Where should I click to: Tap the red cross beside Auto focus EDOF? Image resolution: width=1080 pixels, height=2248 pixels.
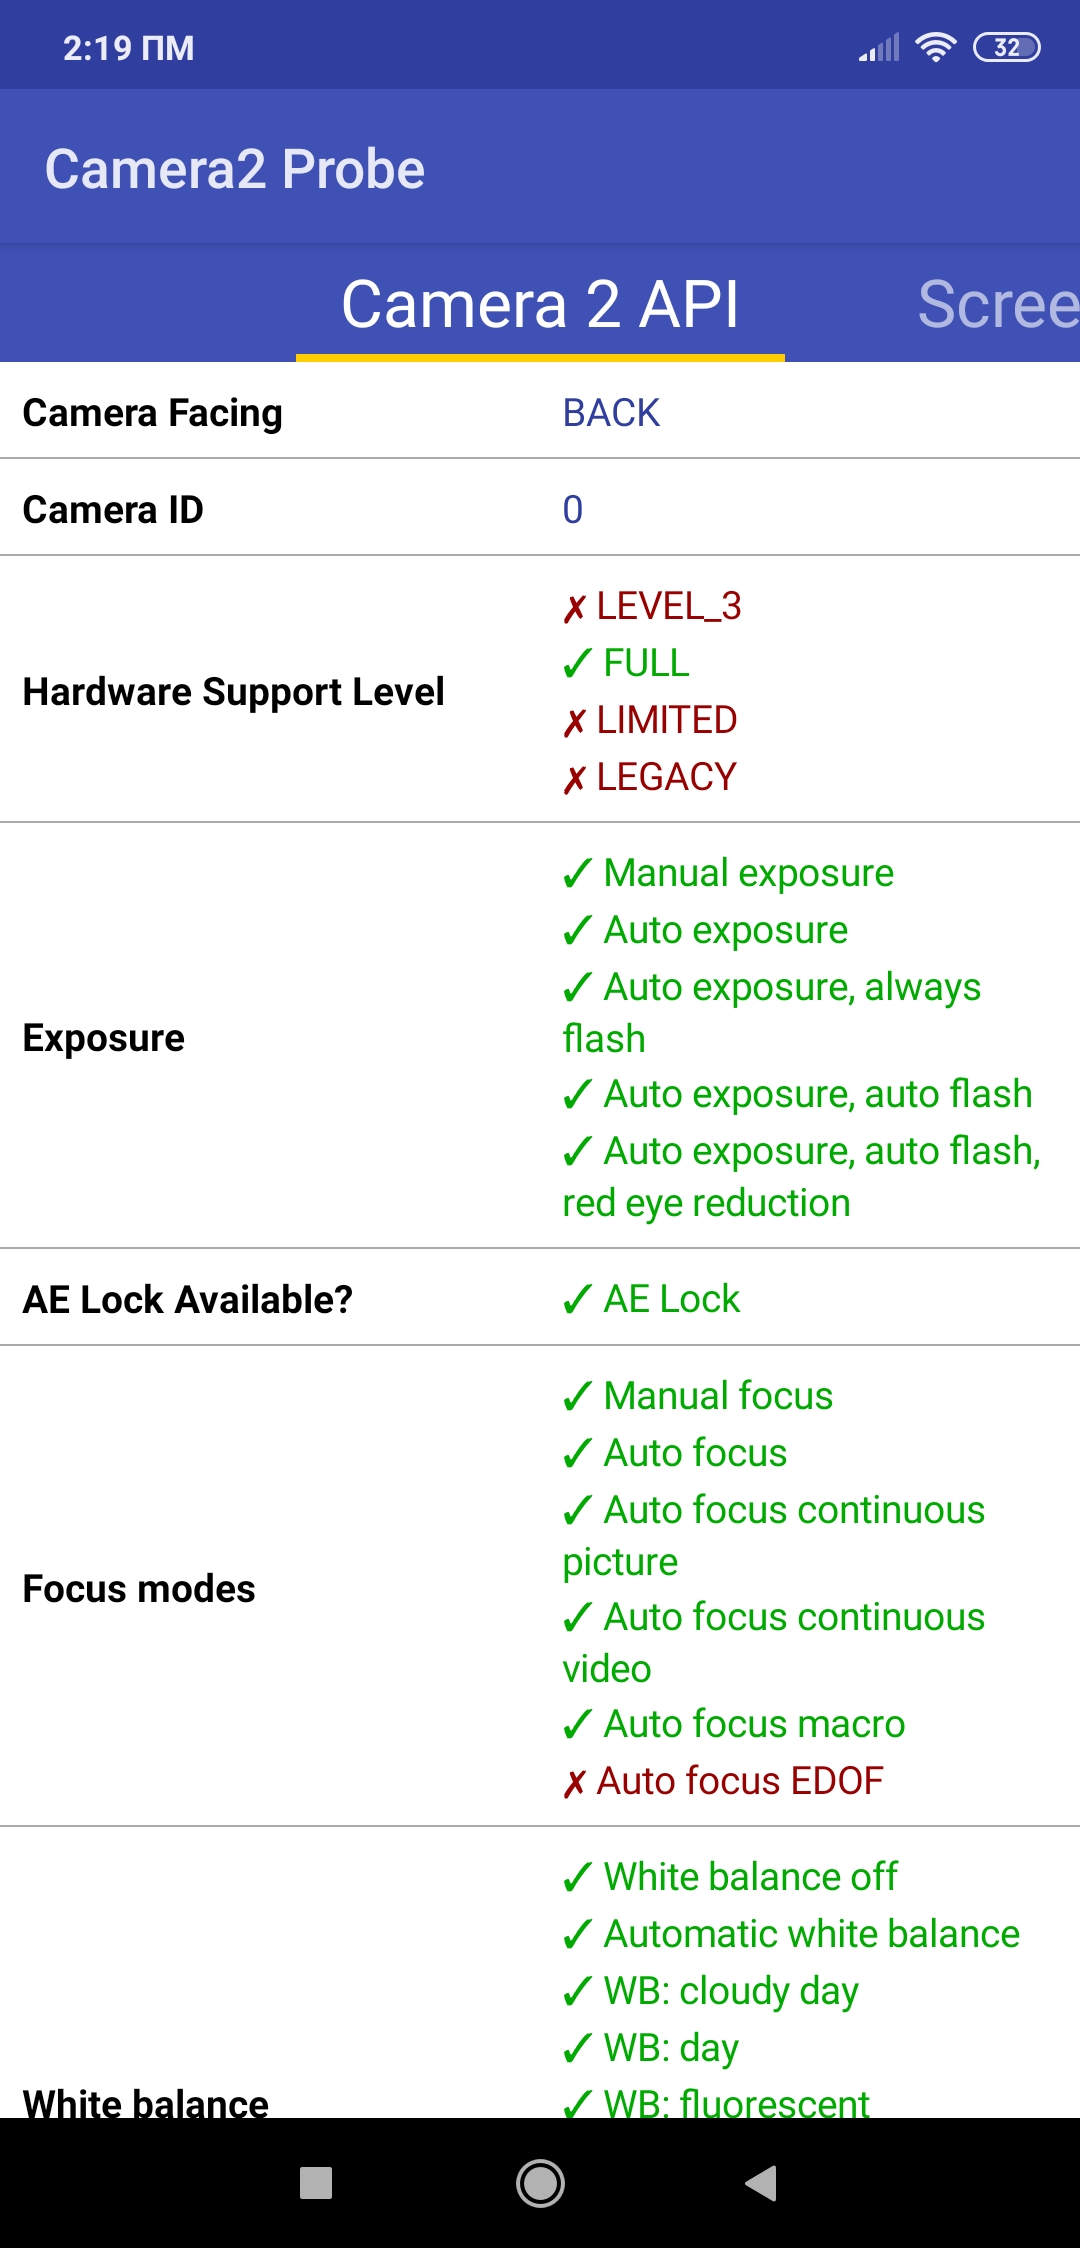(574, 1783)
